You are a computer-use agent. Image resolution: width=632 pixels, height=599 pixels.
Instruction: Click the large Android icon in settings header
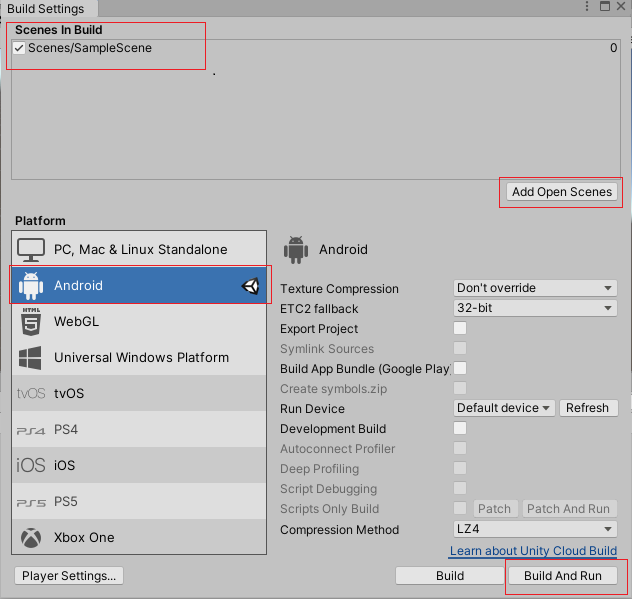tap(296, 250)
